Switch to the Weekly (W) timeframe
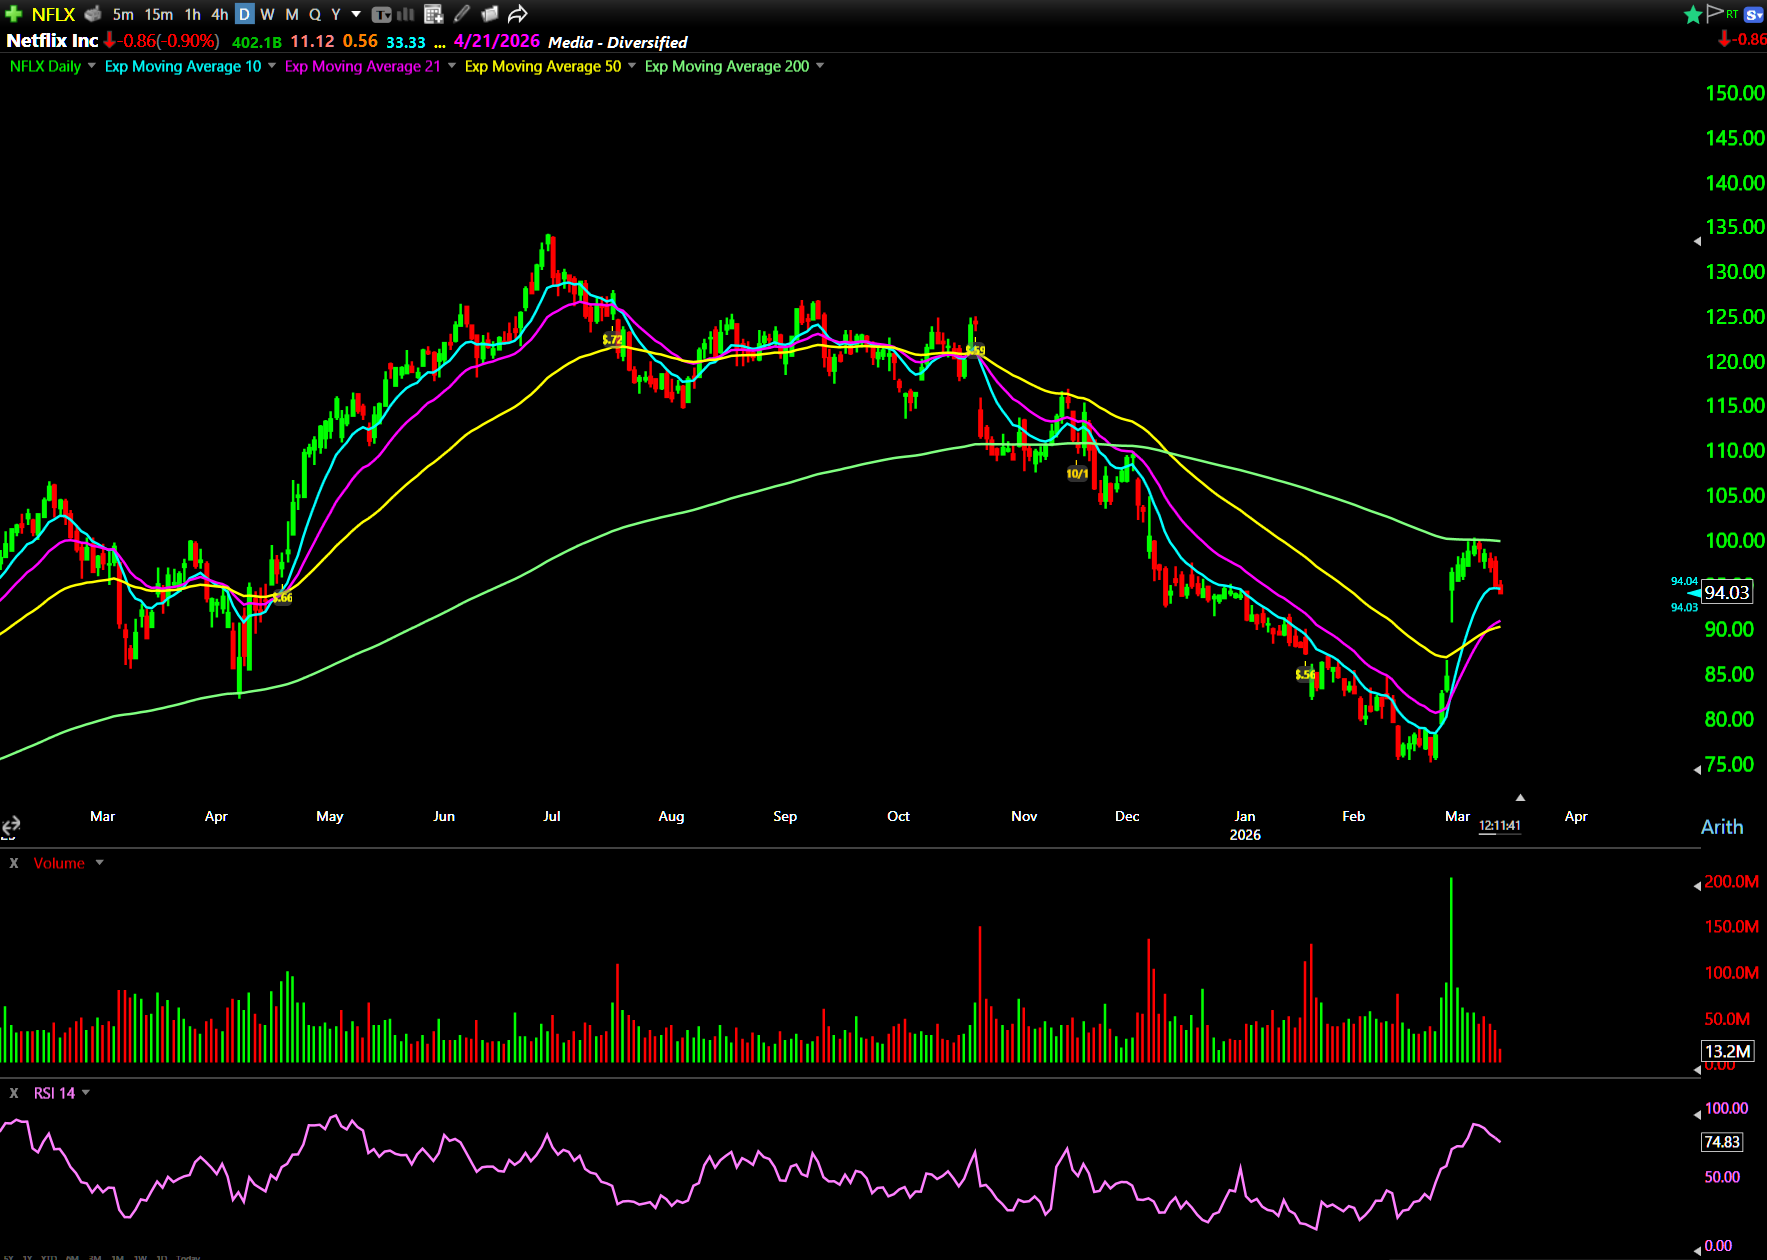 (x=267, y=14)
